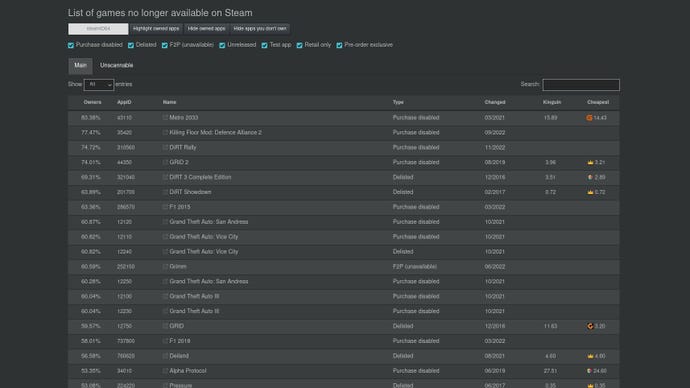The image size is (690, 388).
Task: Focus the steamID64 input field
Action: tap(98, 29)
